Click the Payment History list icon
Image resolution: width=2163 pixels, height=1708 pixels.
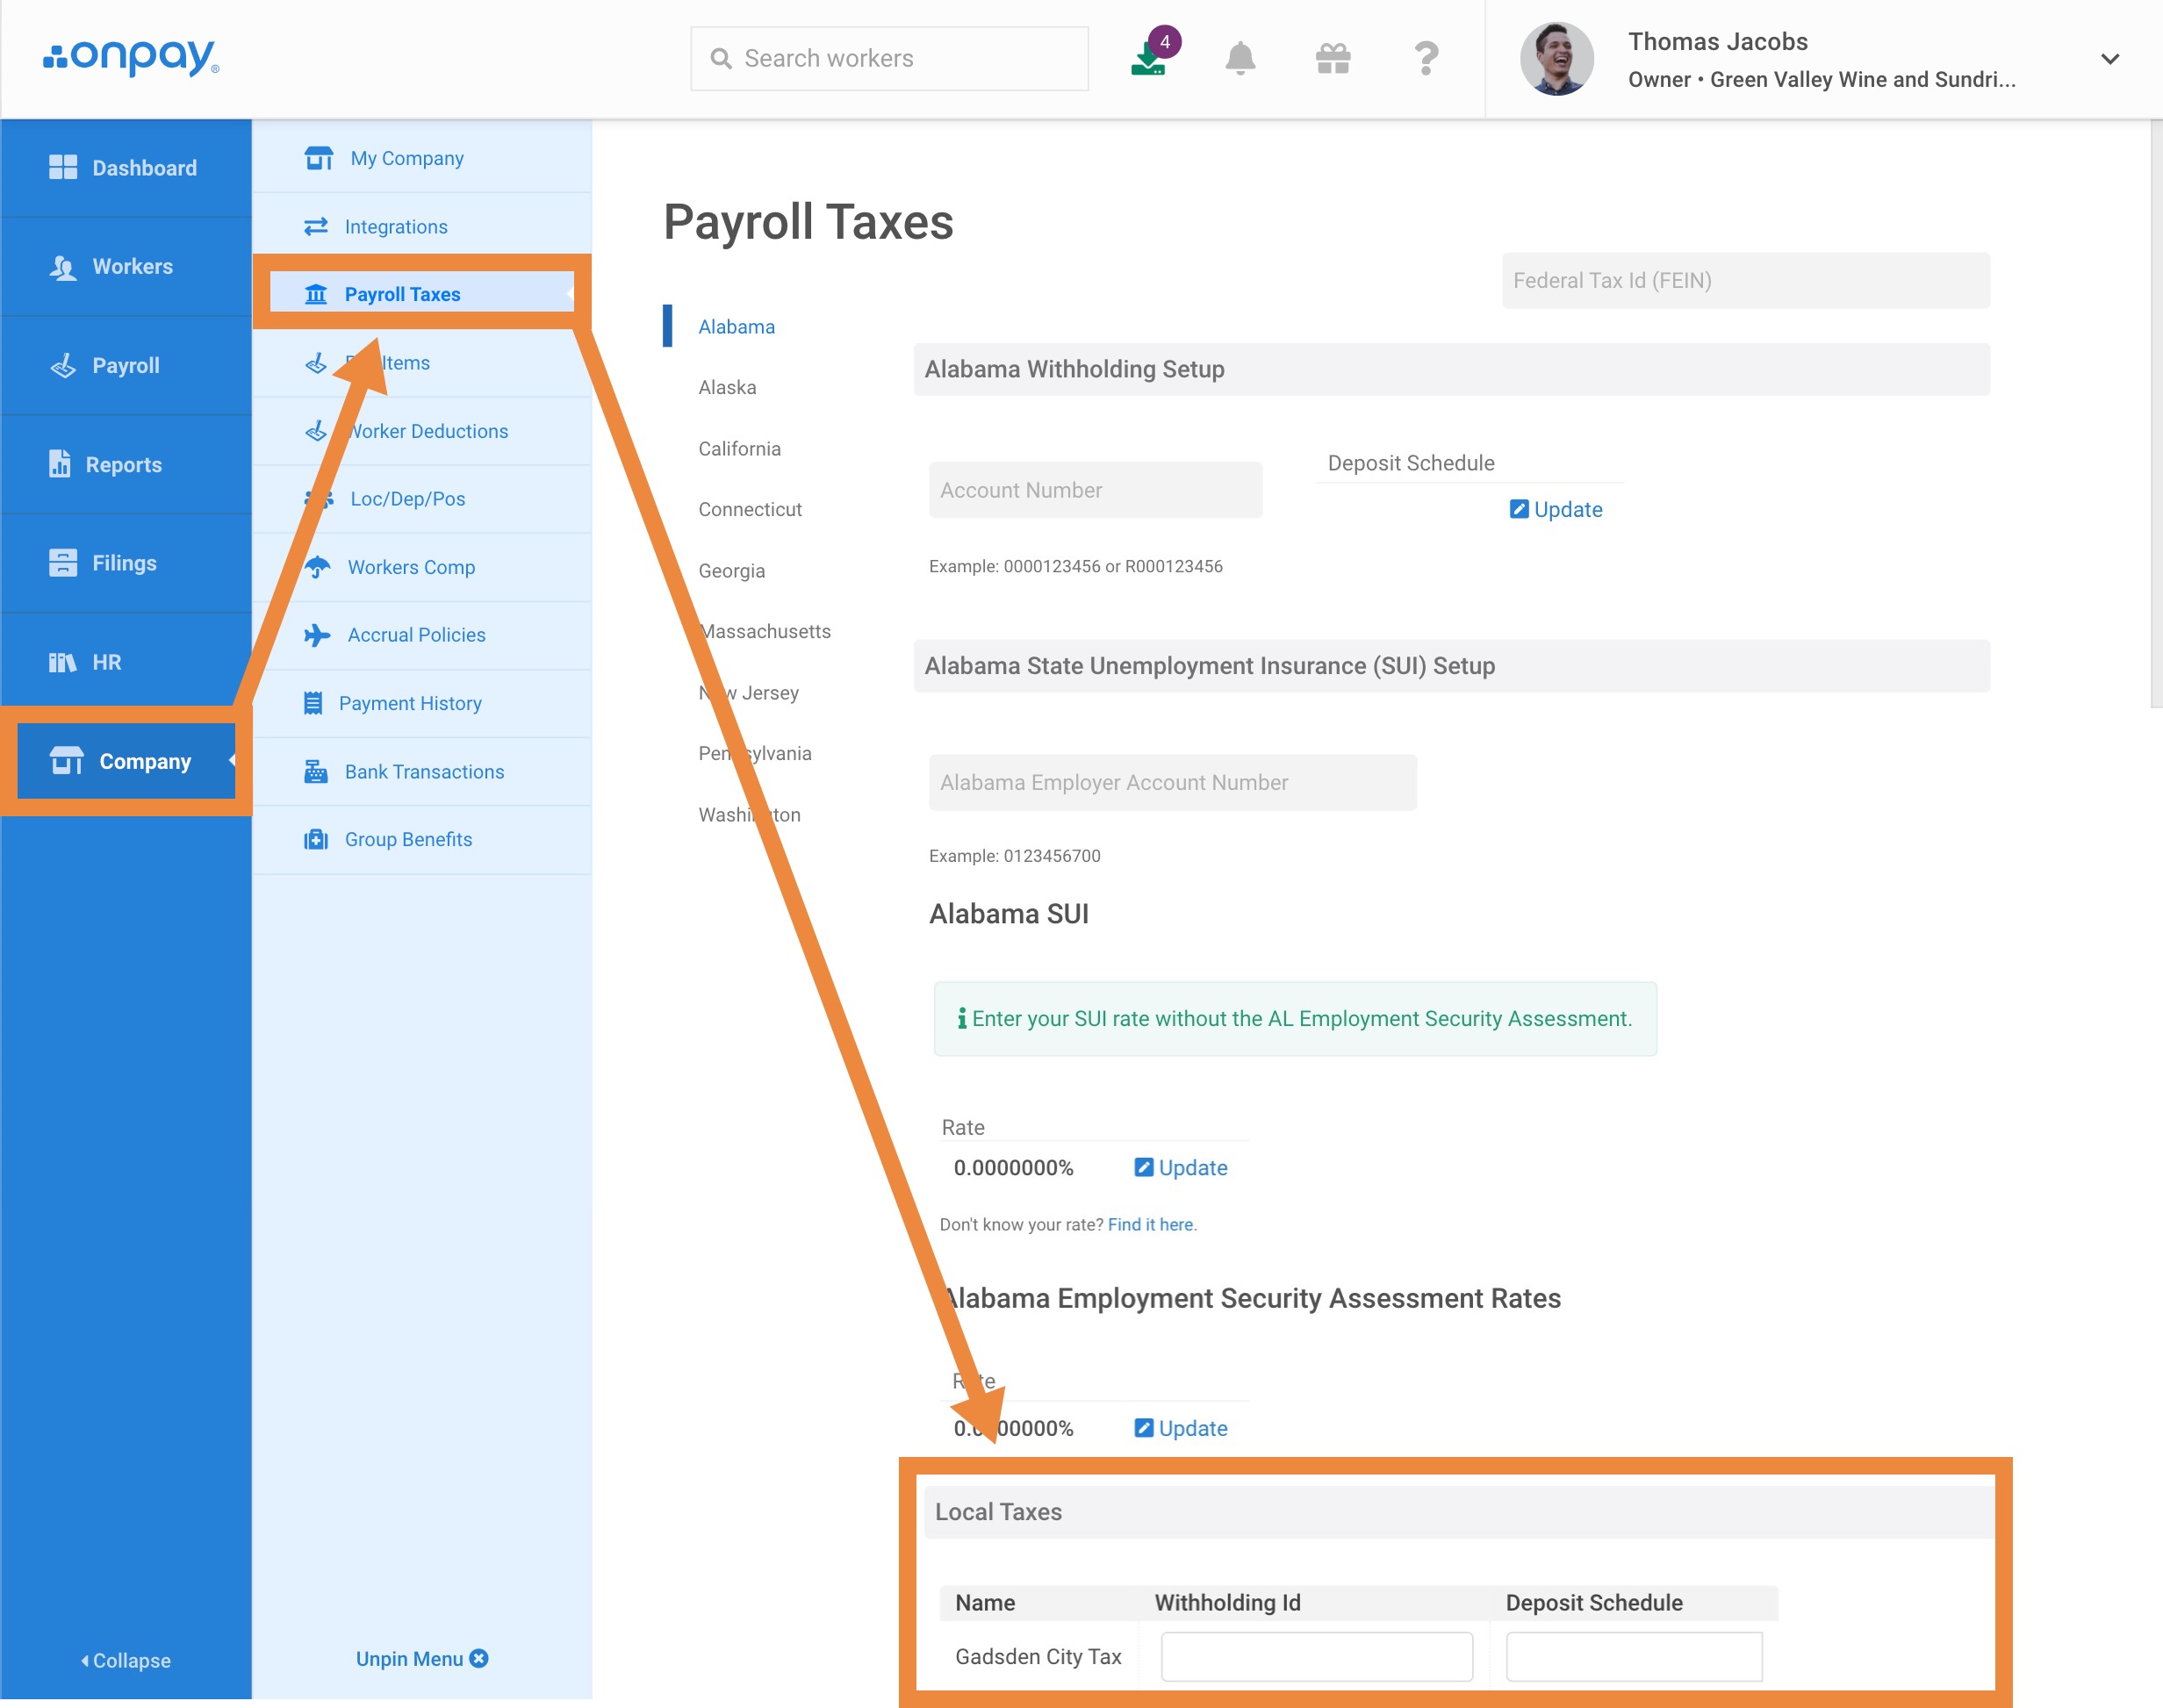(313, 703)
